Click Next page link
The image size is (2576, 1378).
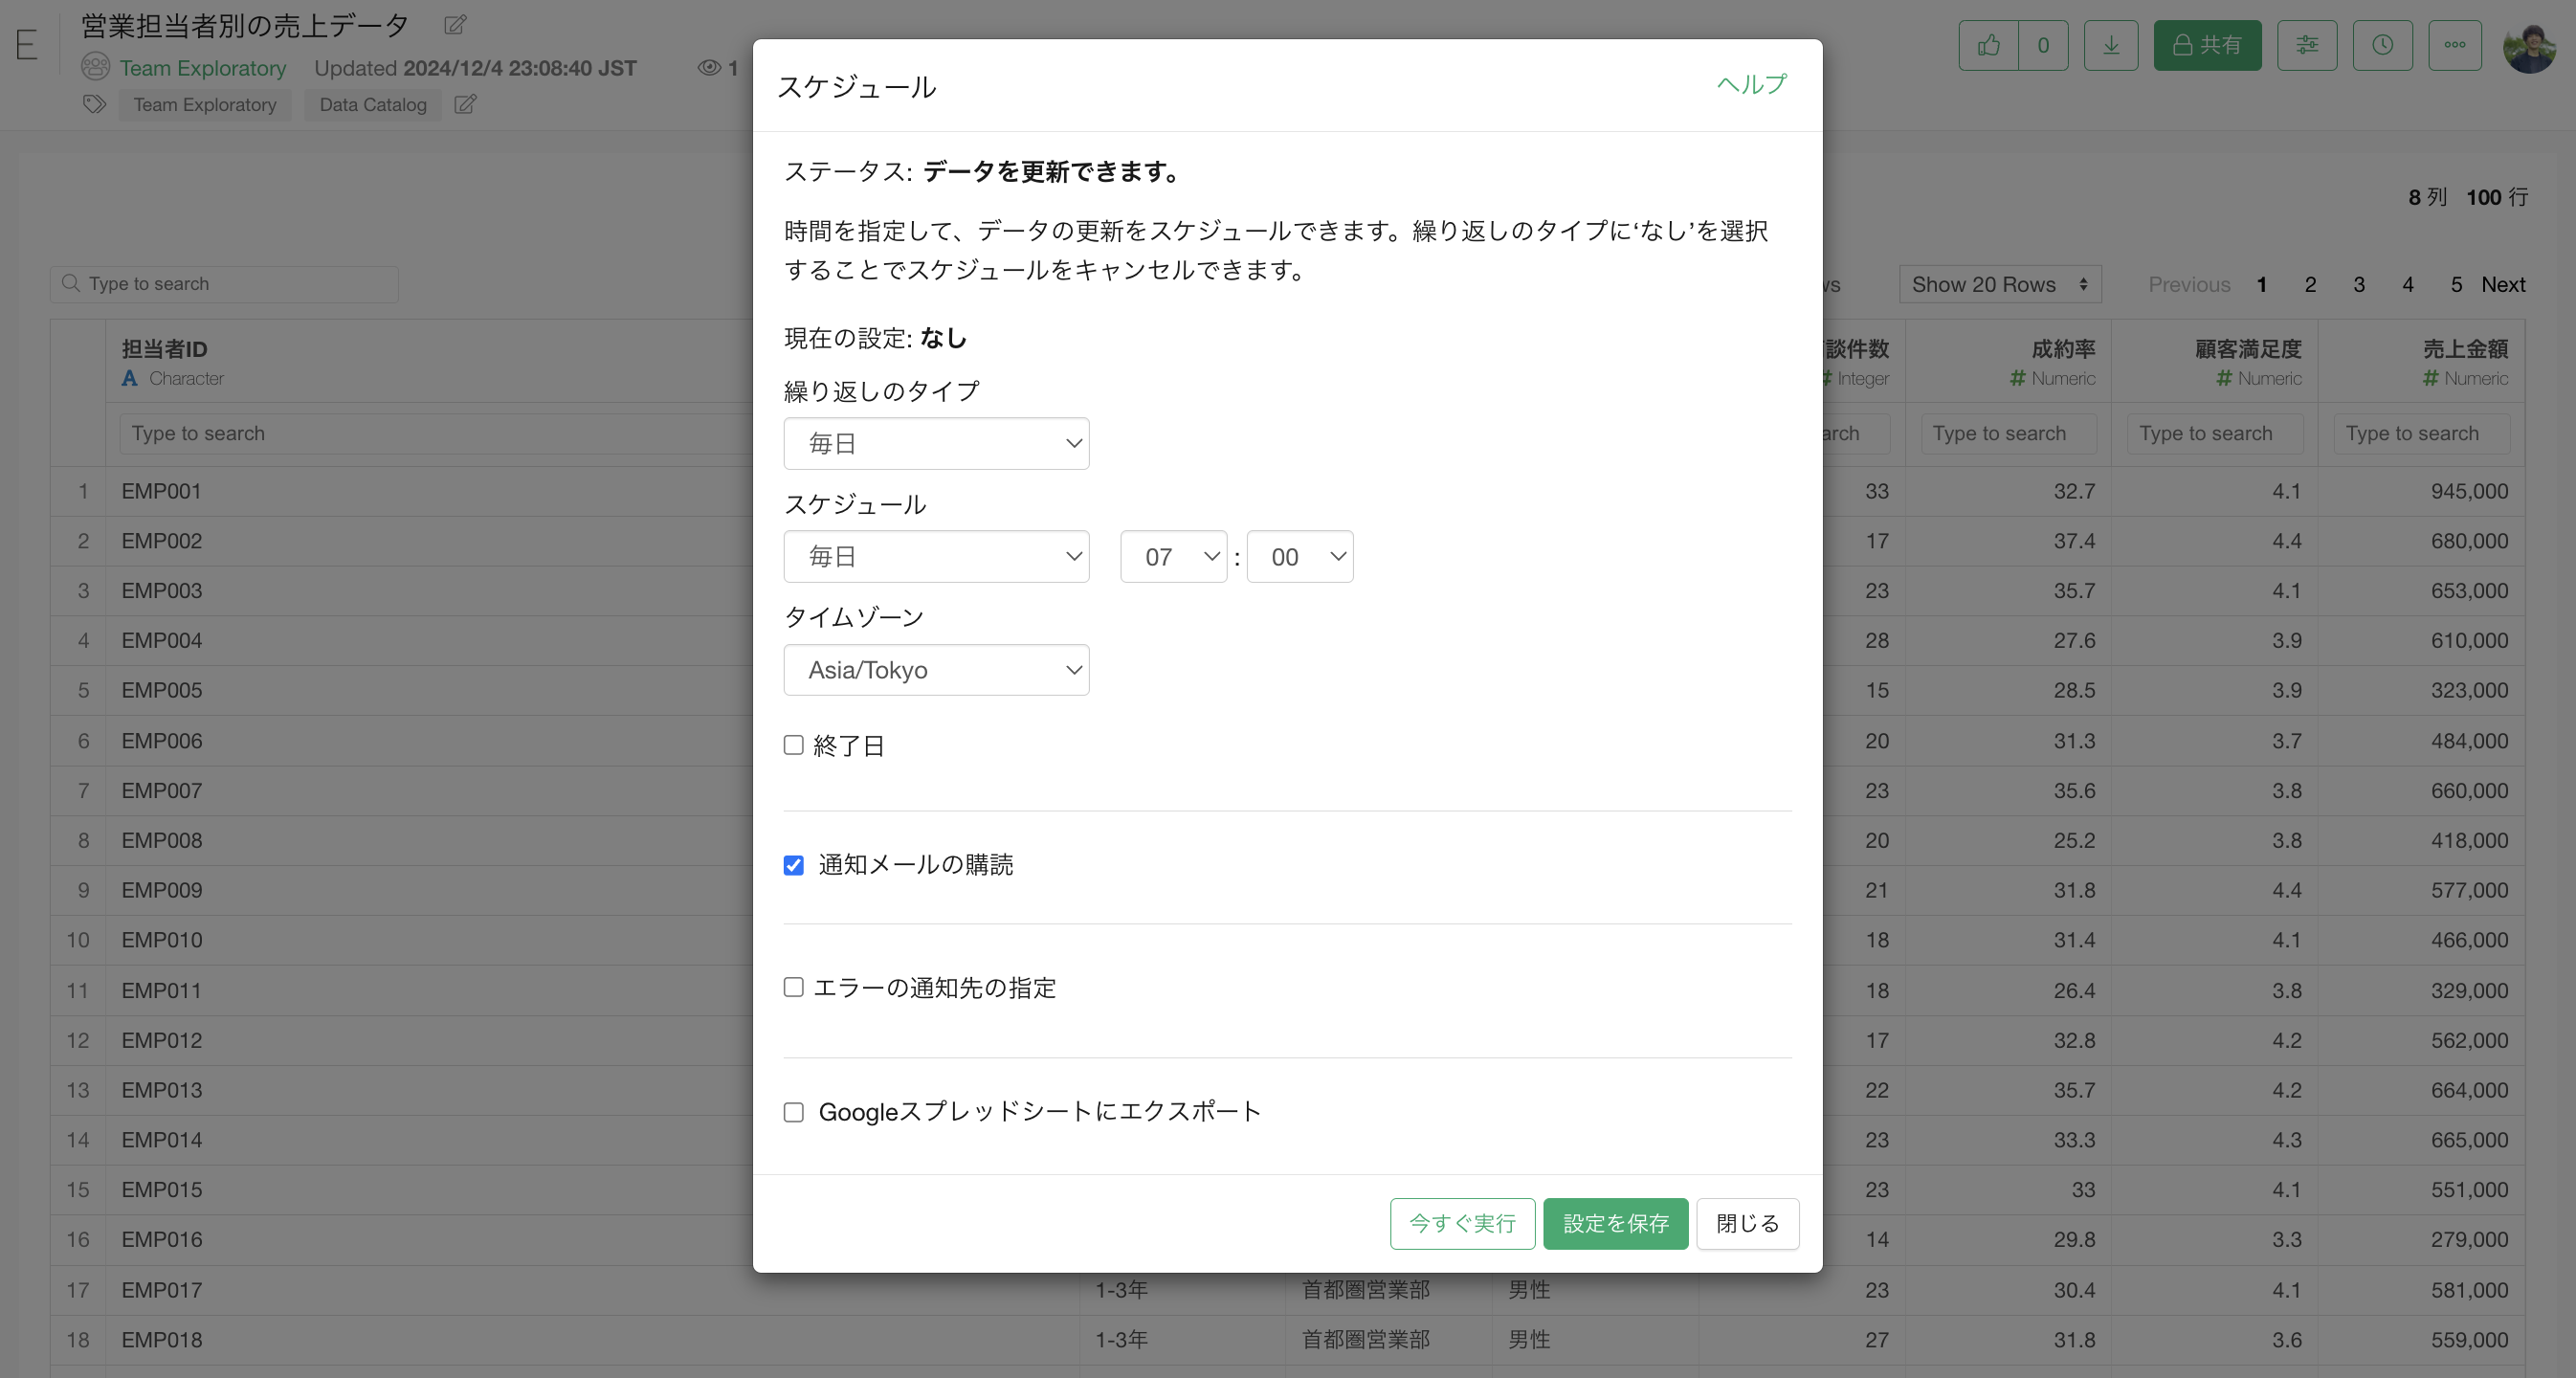coord(2503,284)
